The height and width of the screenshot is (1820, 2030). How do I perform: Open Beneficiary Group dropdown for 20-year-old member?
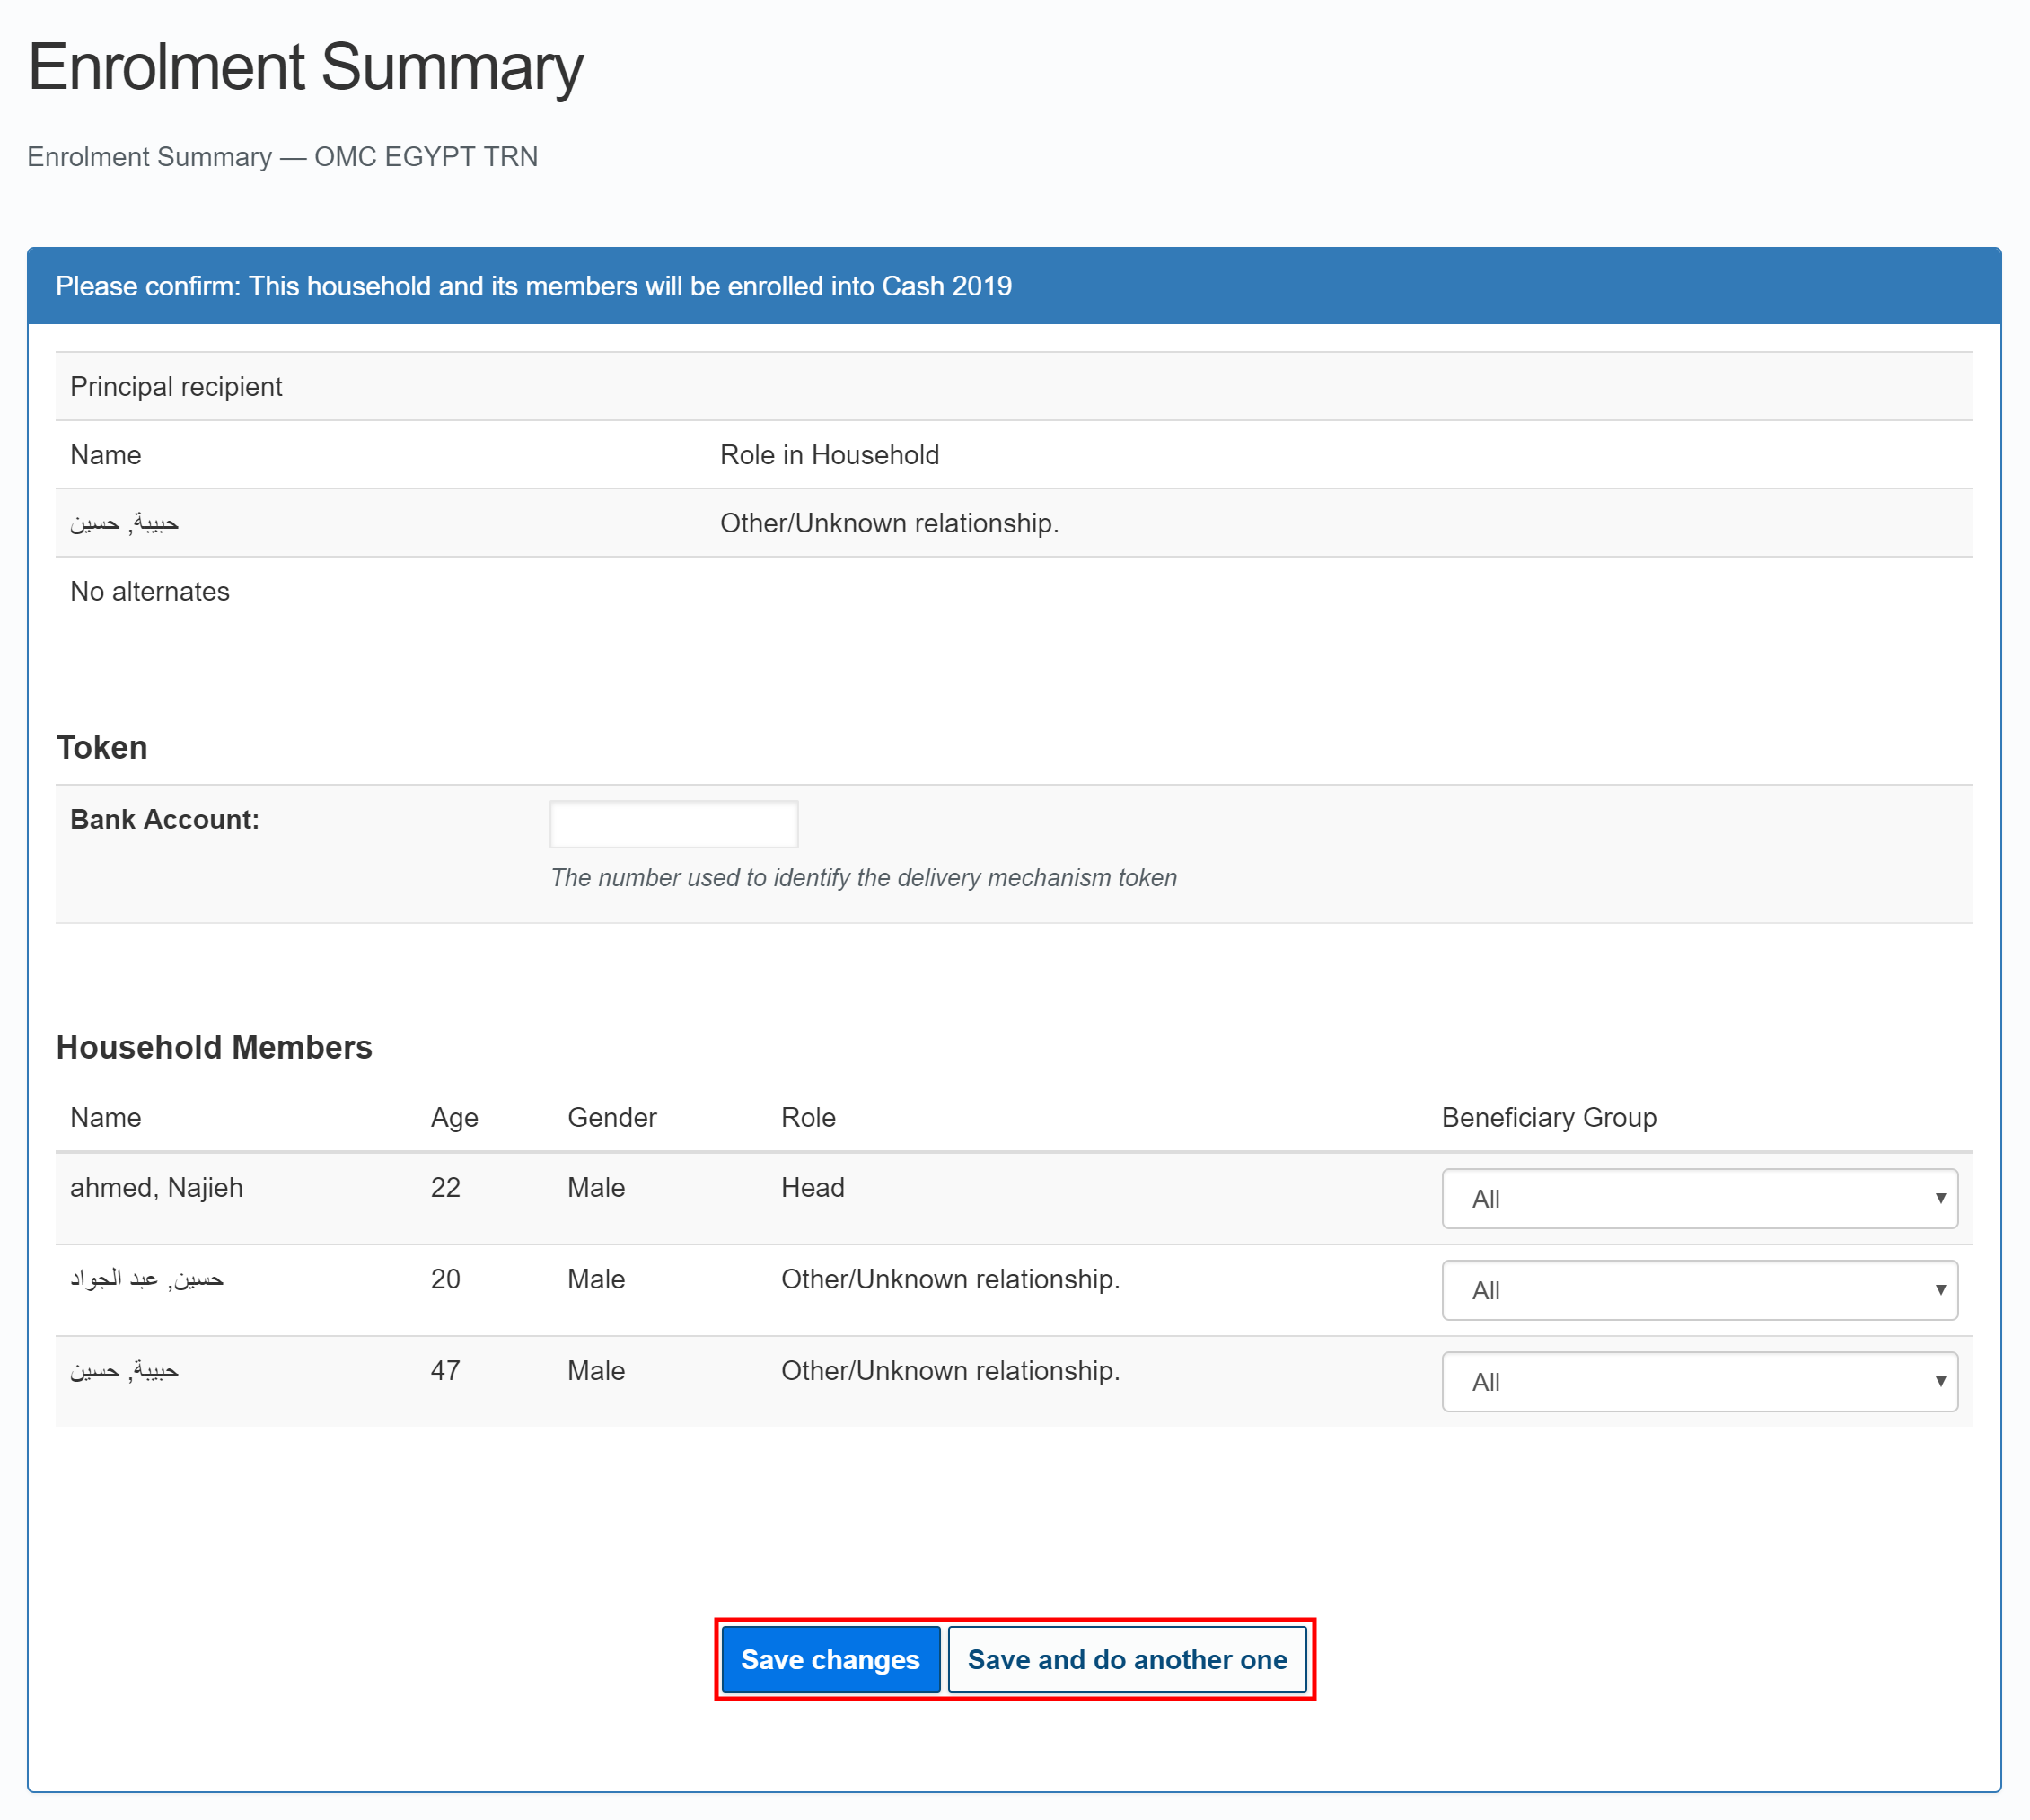[x=1697, y=1290]
